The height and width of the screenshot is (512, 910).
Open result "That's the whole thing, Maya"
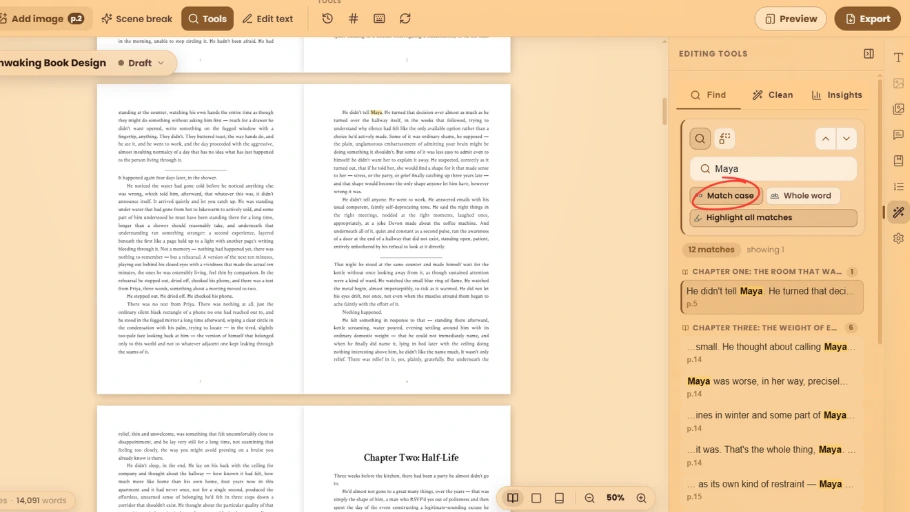[x=772, y=455]
